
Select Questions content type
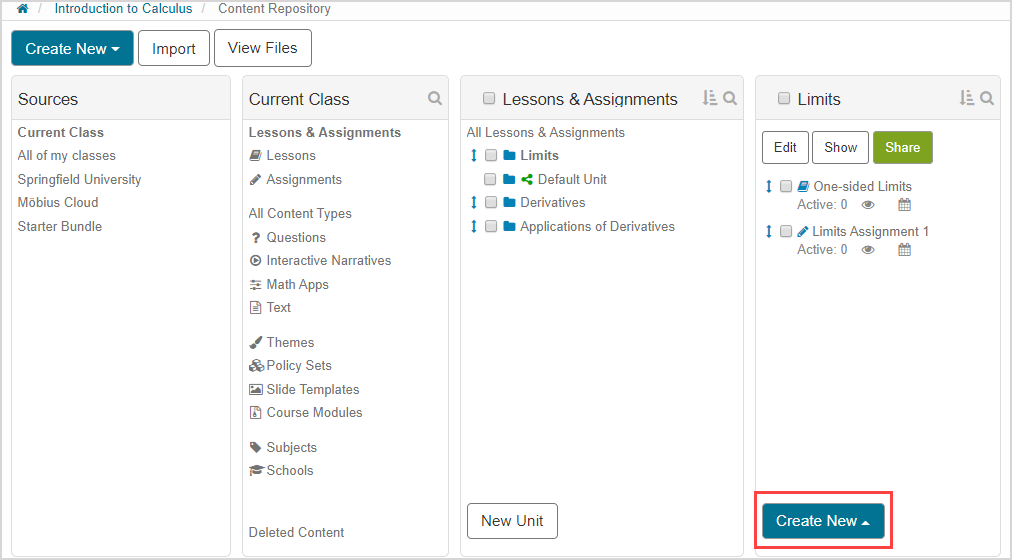pyautogui.click(x=296, y=238)
